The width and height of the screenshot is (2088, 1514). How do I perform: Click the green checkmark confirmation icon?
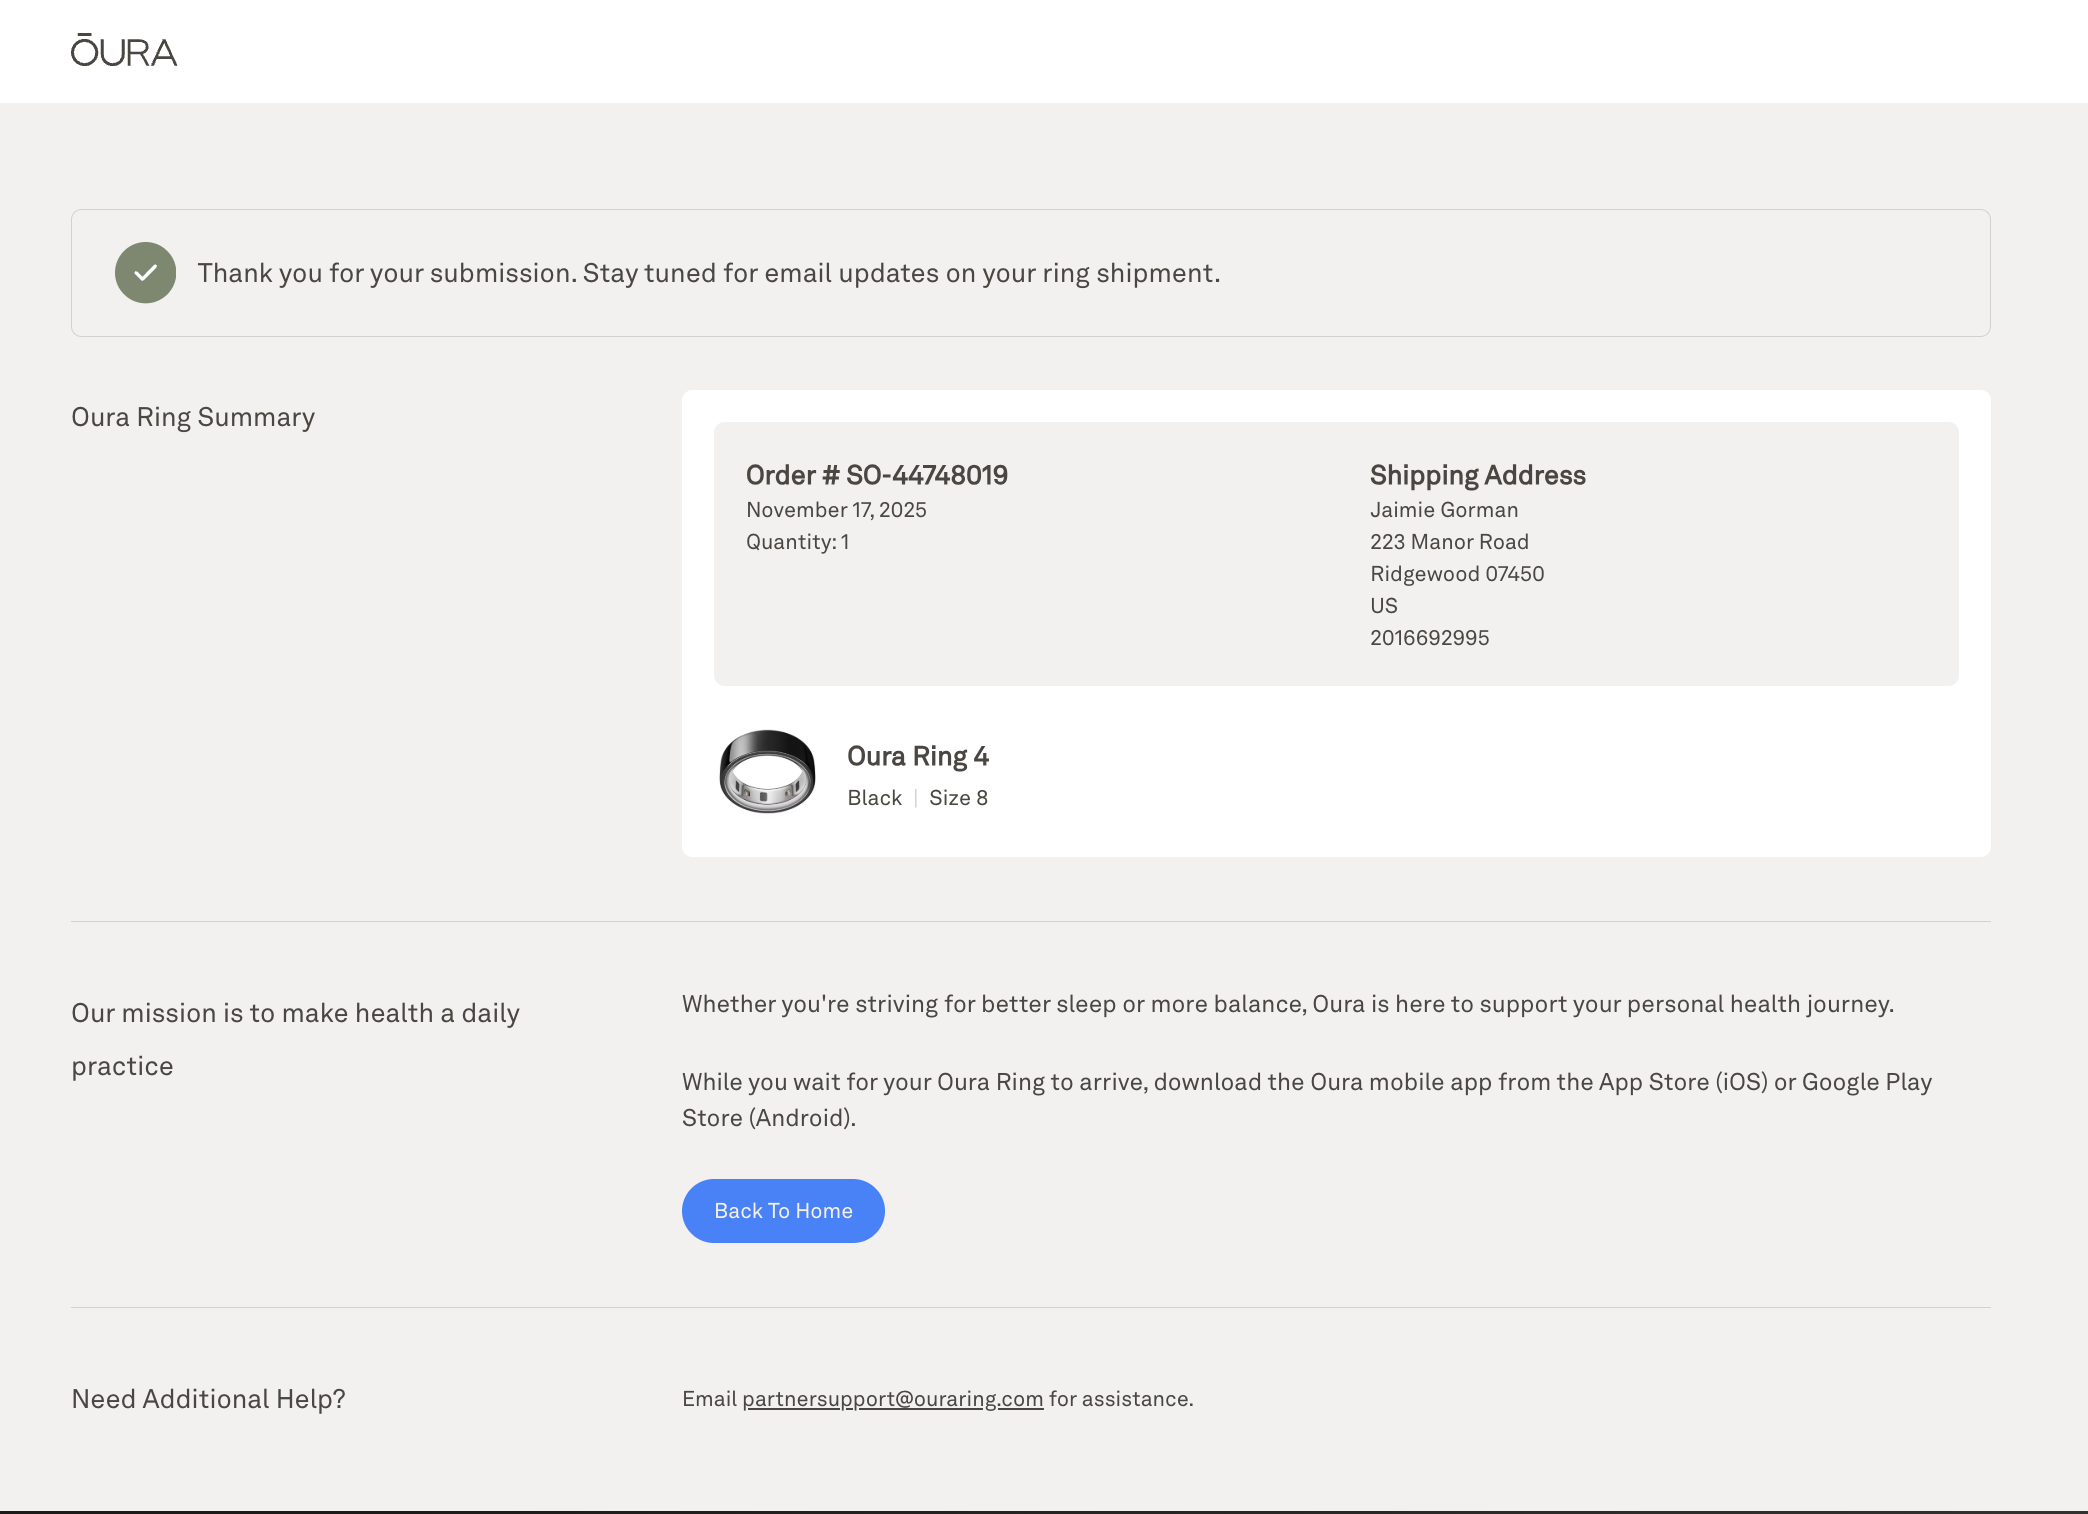click(146, 273)
